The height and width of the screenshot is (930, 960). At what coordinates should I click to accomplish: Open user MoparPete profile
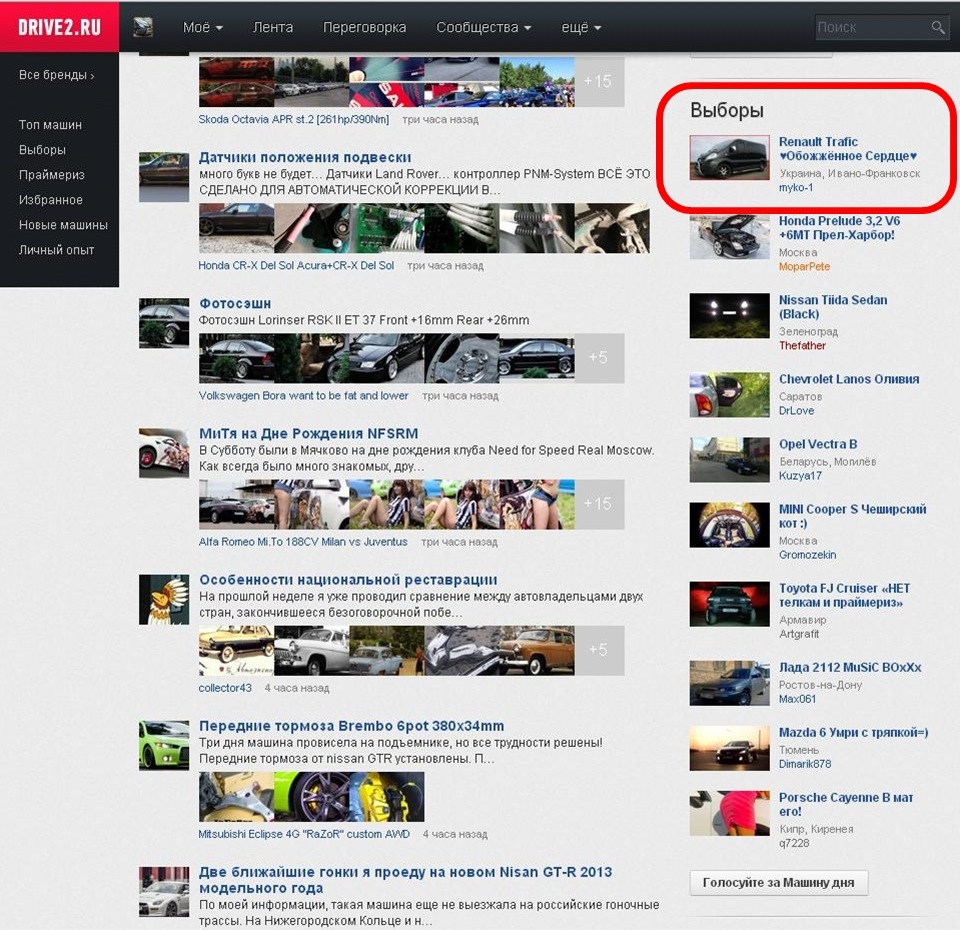click(x=804, y=267)
